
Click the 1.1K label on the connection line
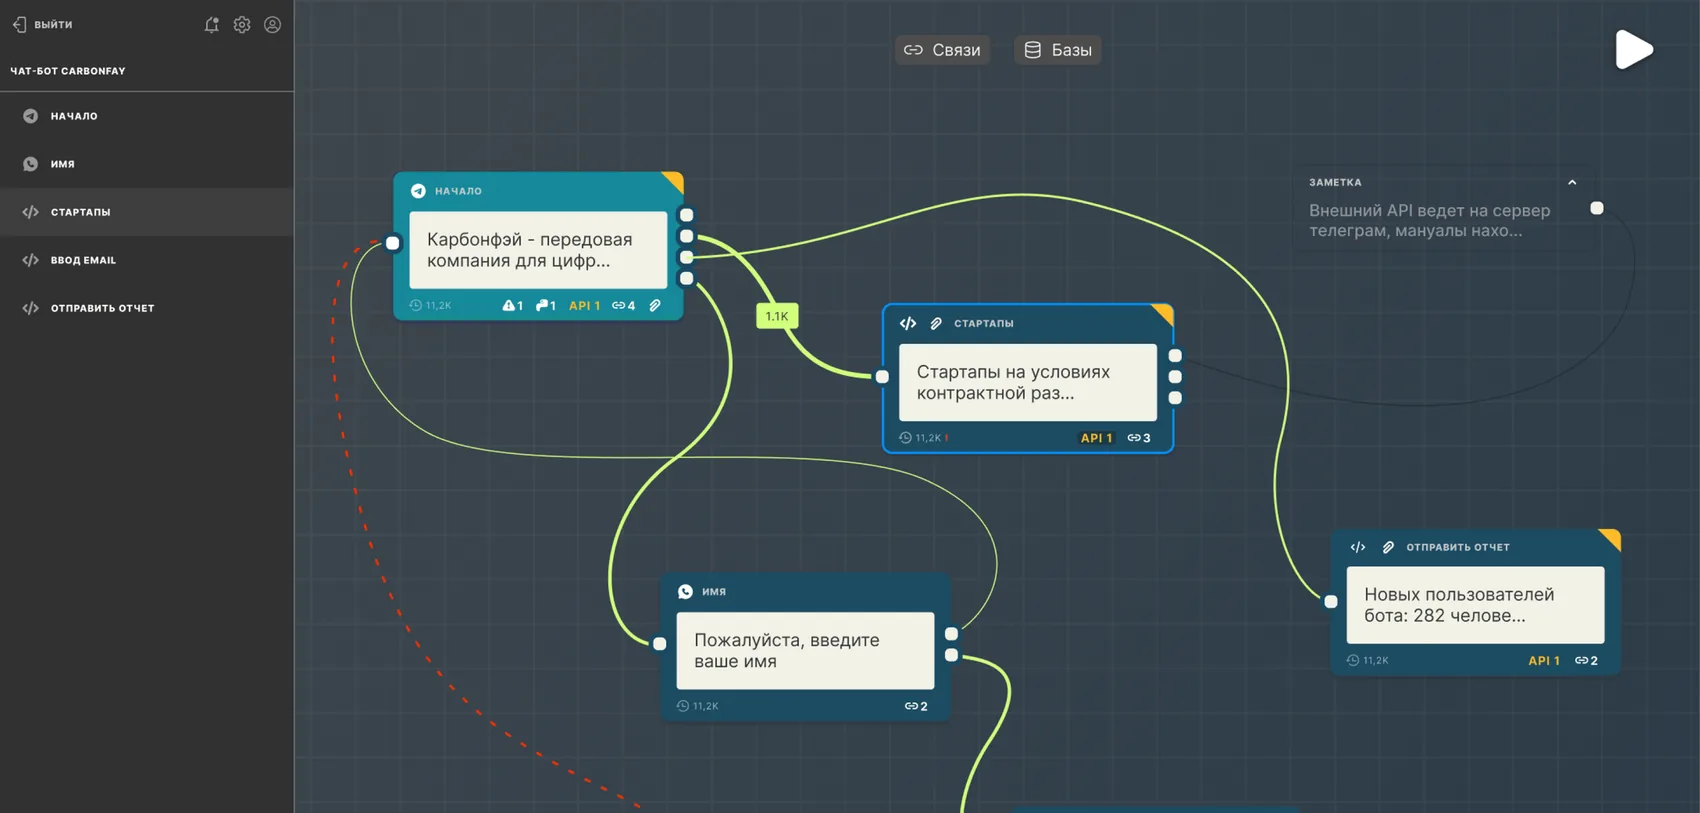(x=777, y=316)
